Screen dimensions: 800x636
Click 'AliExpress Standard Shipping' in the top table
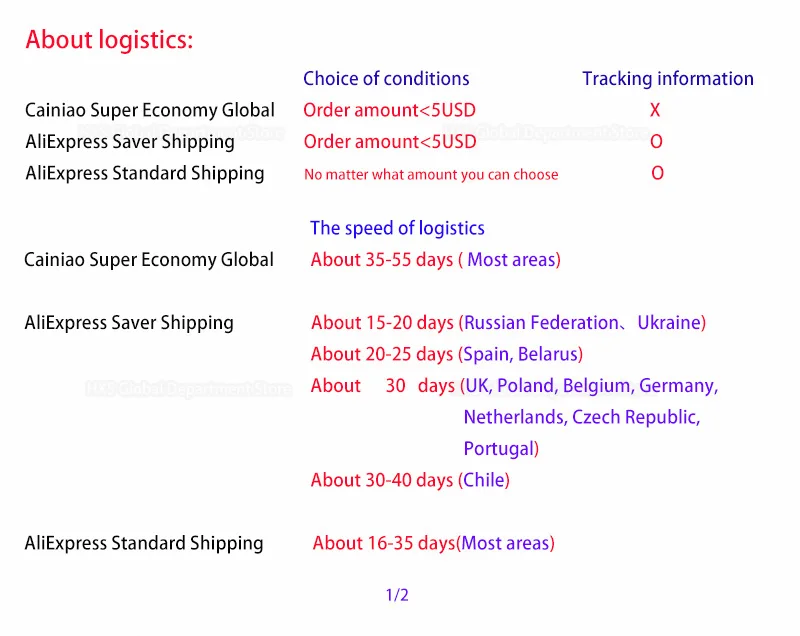point(145,173)
